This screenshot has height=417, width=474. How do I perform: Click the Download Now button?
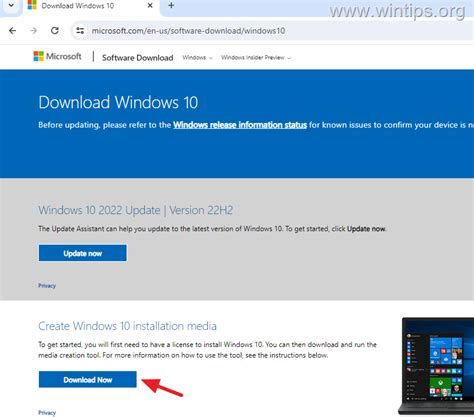[x=88, y=380]
